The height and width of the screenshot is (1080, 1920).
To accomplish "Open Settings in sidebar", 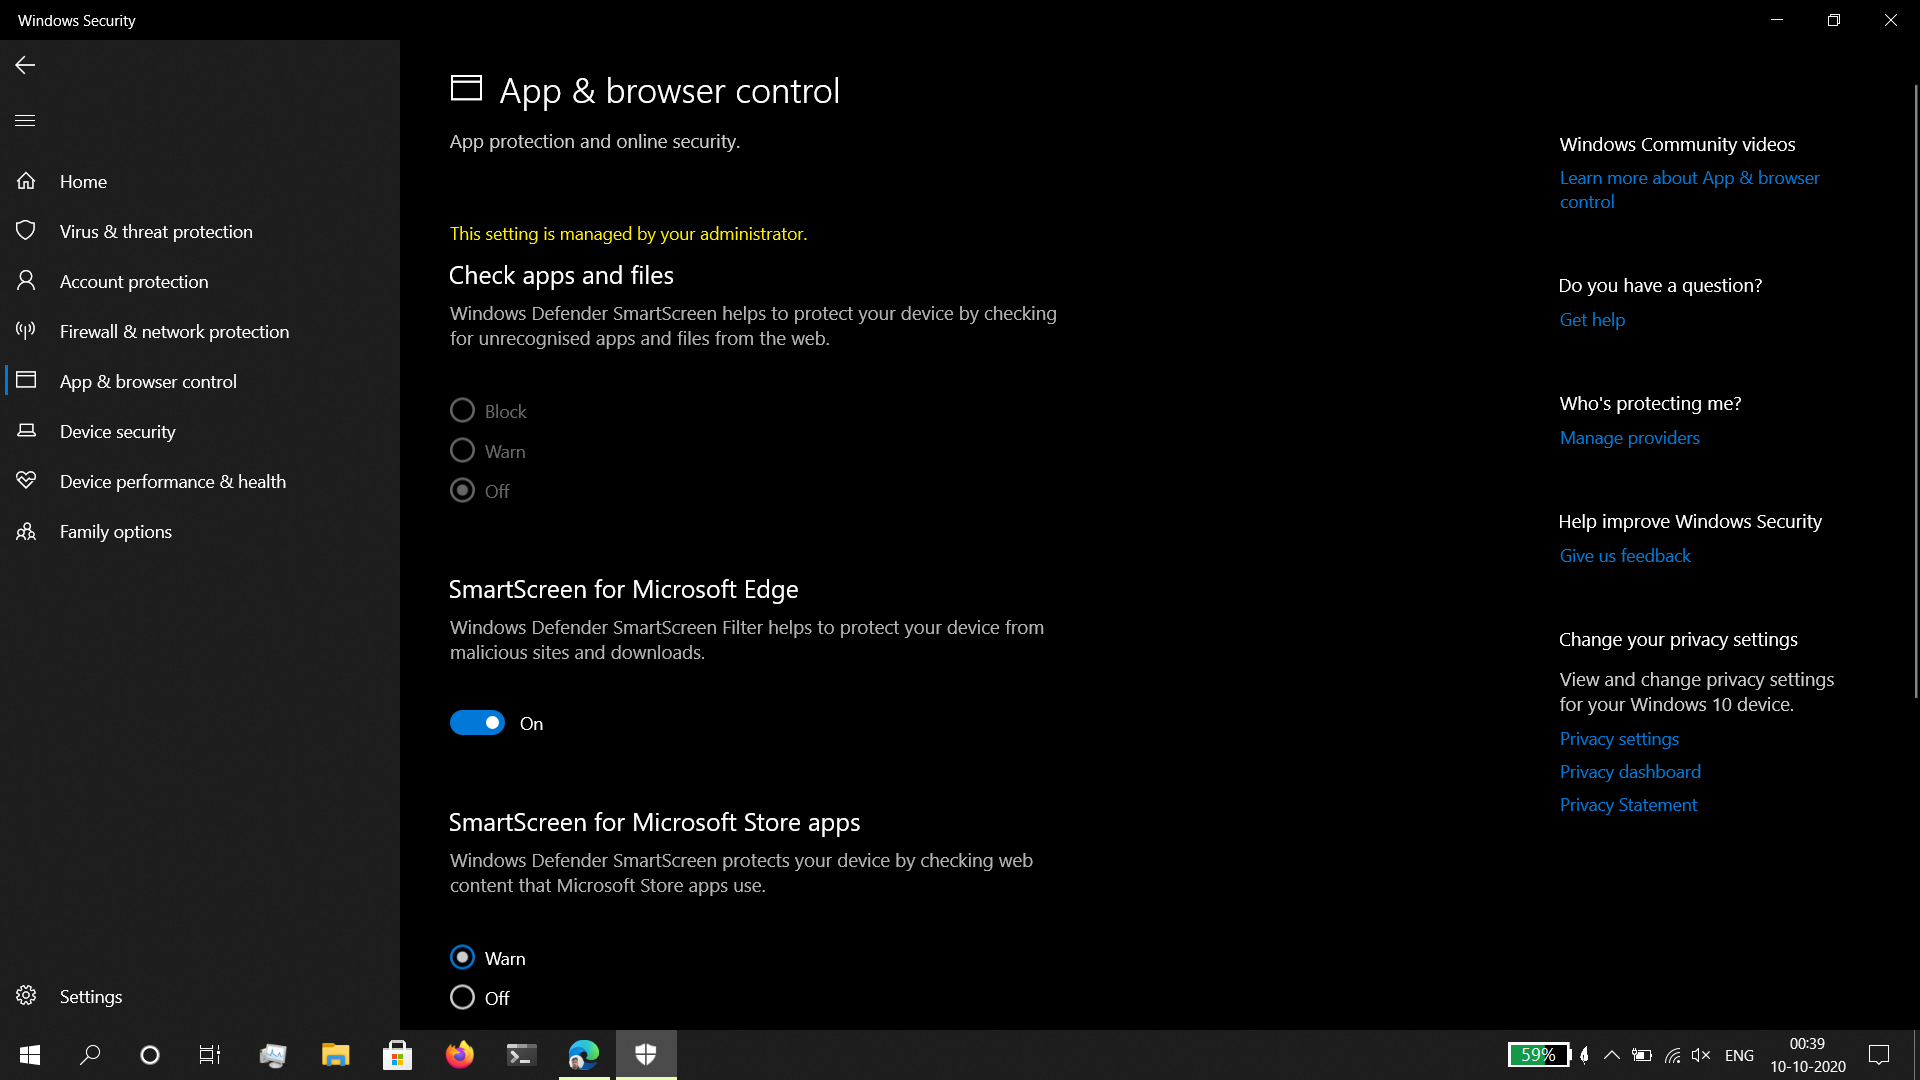I will point(200,996).
